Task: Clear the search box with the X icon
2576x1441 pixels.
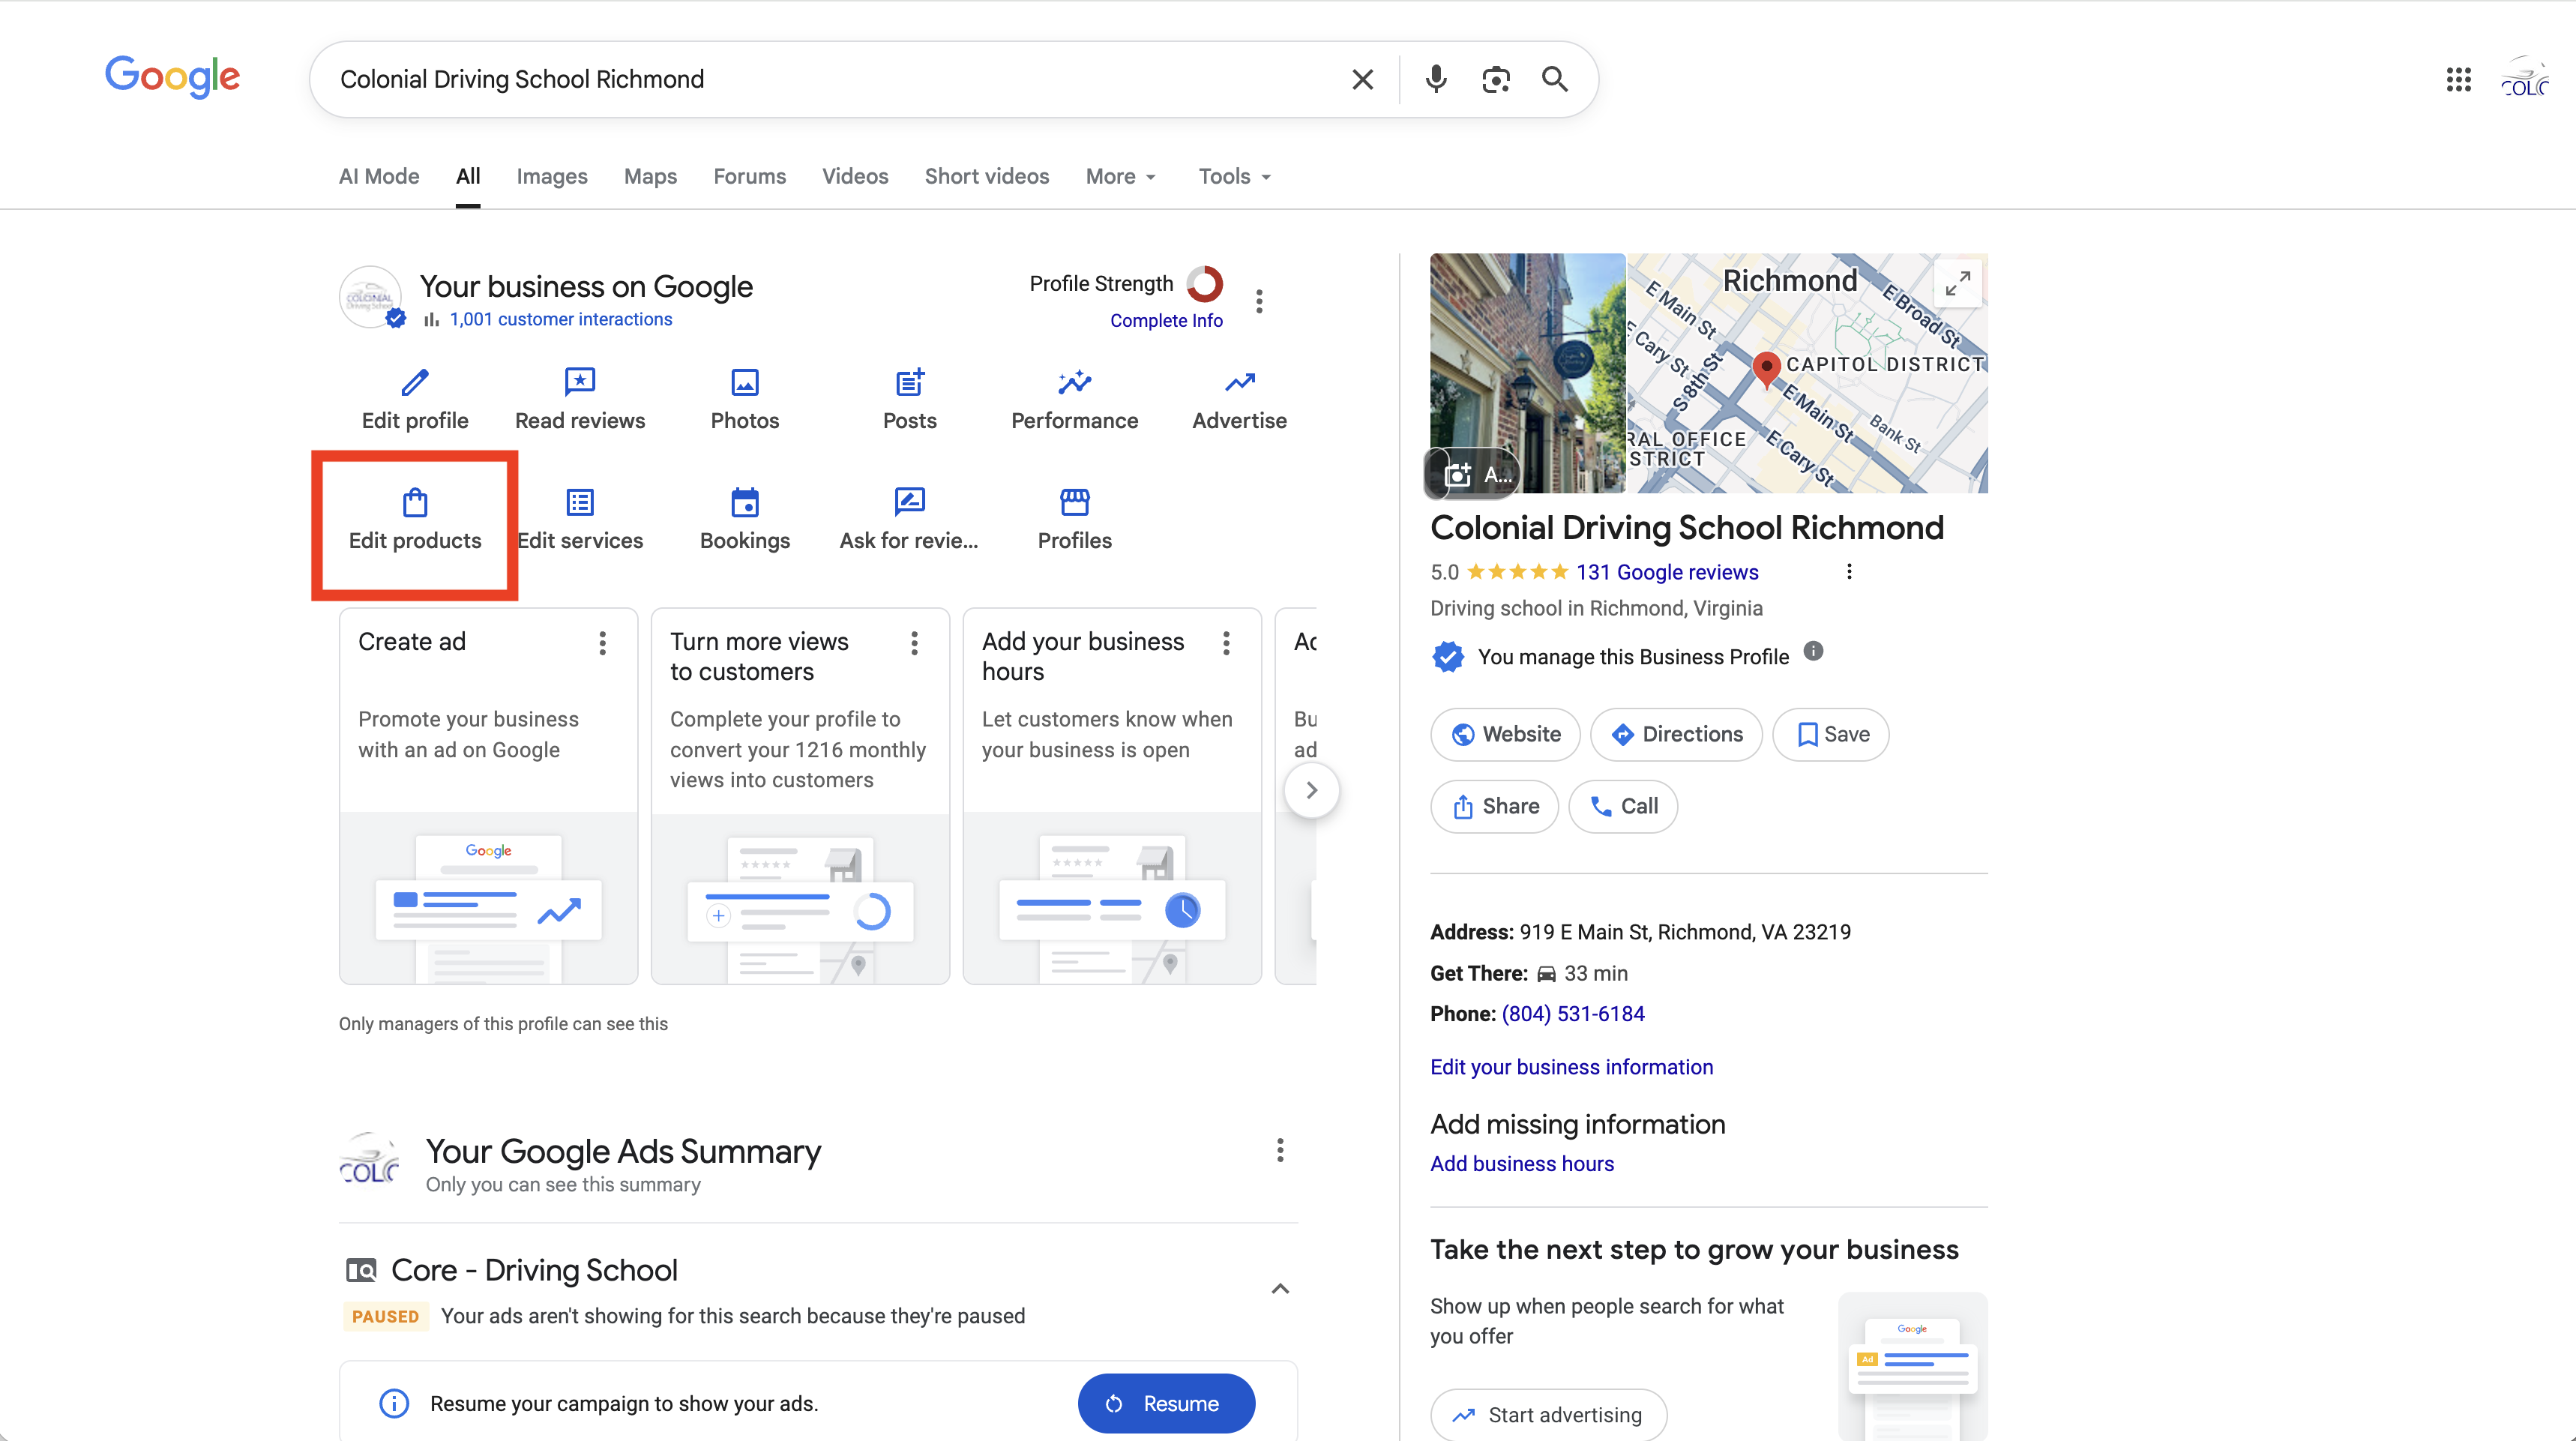Action: coord(1362,79)
